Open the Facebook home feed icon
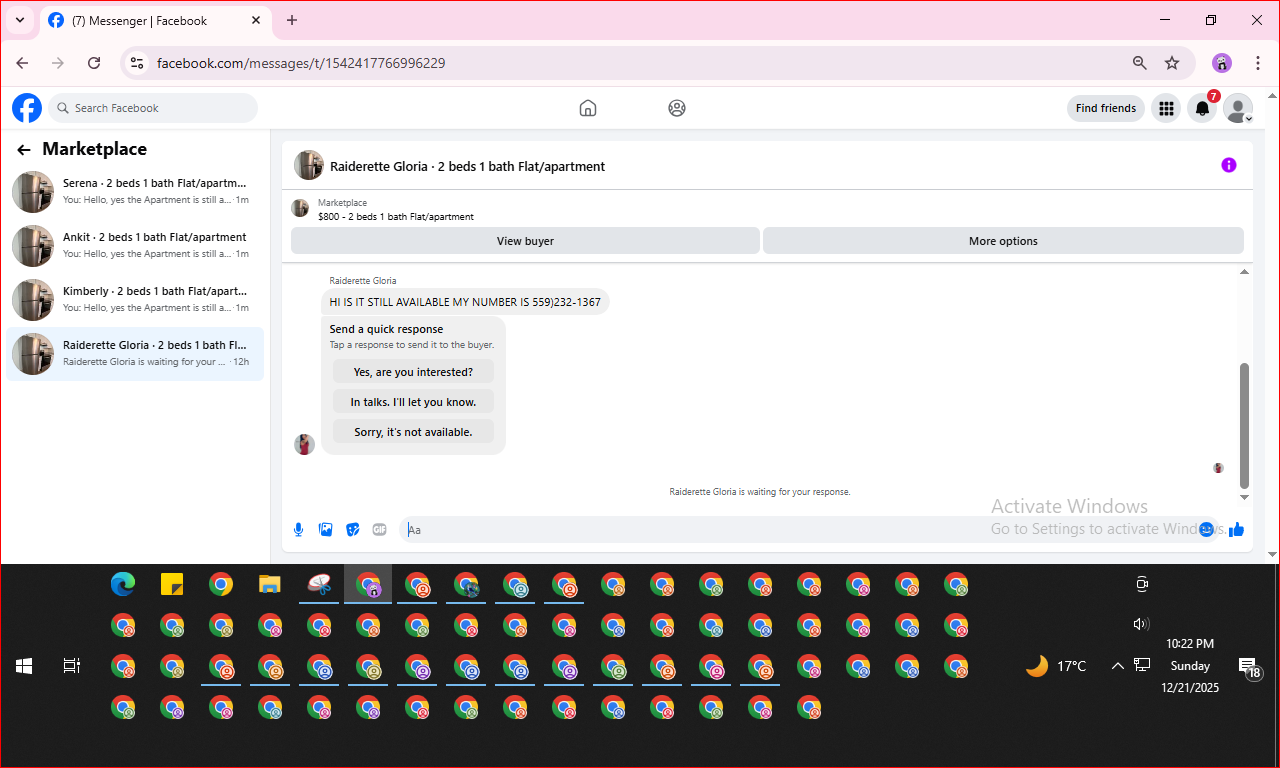This screenshot has height=768, width=1280. 588,108
